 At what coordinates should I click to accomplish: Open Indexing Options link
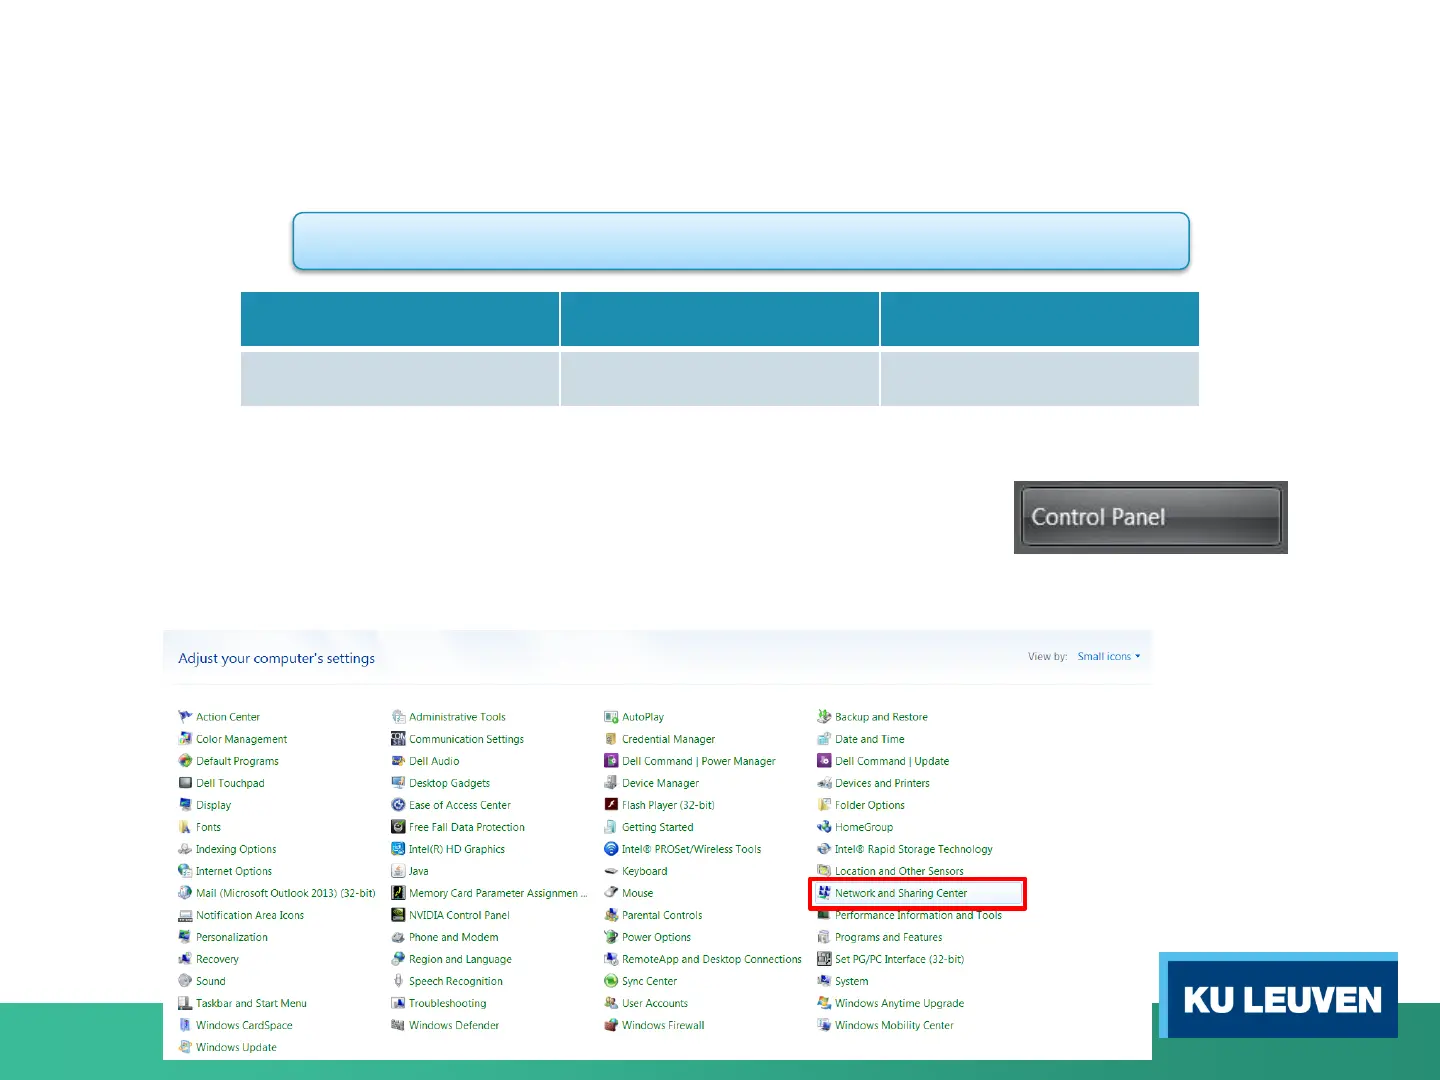(236, 849)
